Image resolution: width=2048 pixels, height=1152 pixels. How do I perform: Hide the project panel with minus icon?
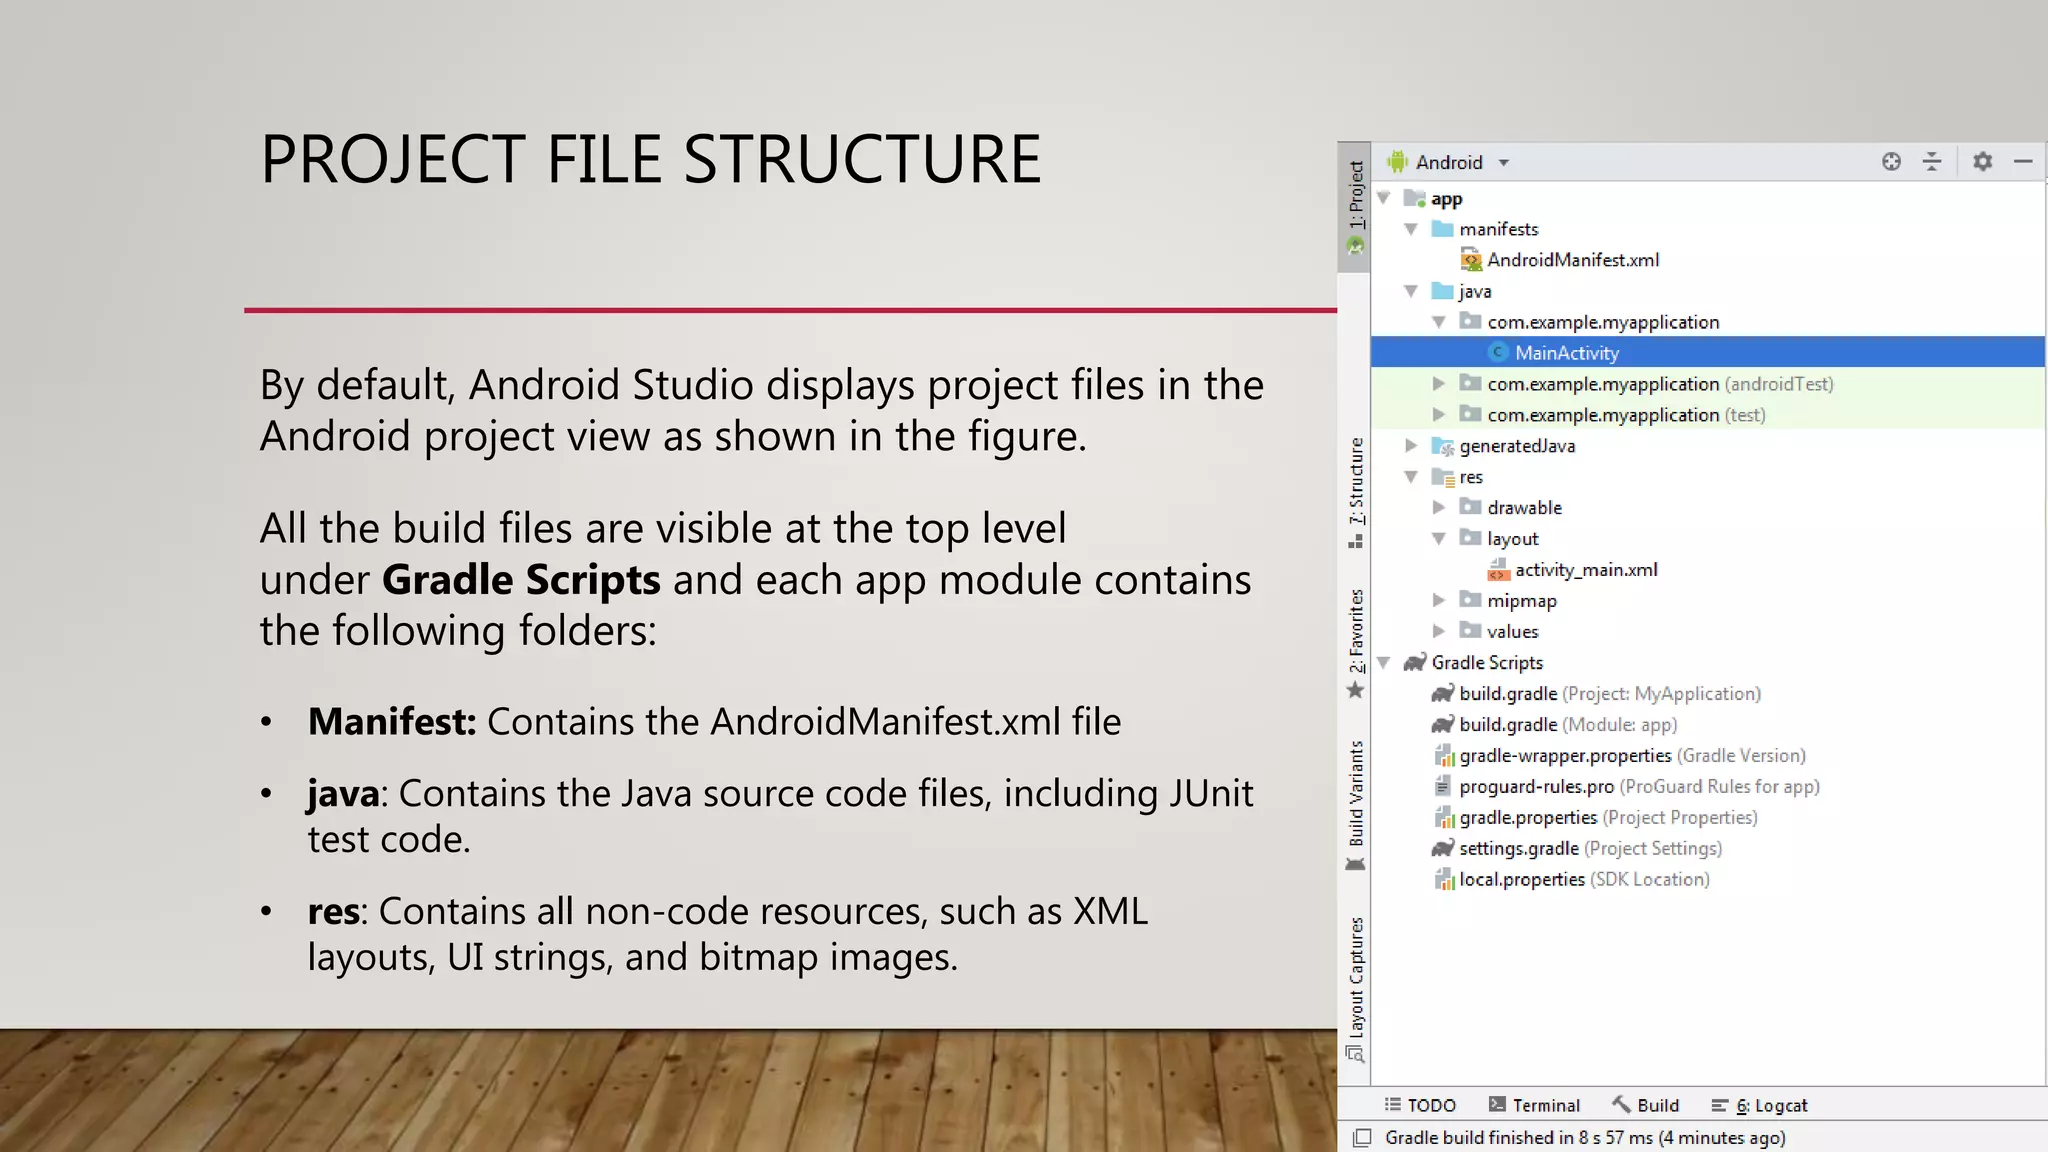[2023, 161]
